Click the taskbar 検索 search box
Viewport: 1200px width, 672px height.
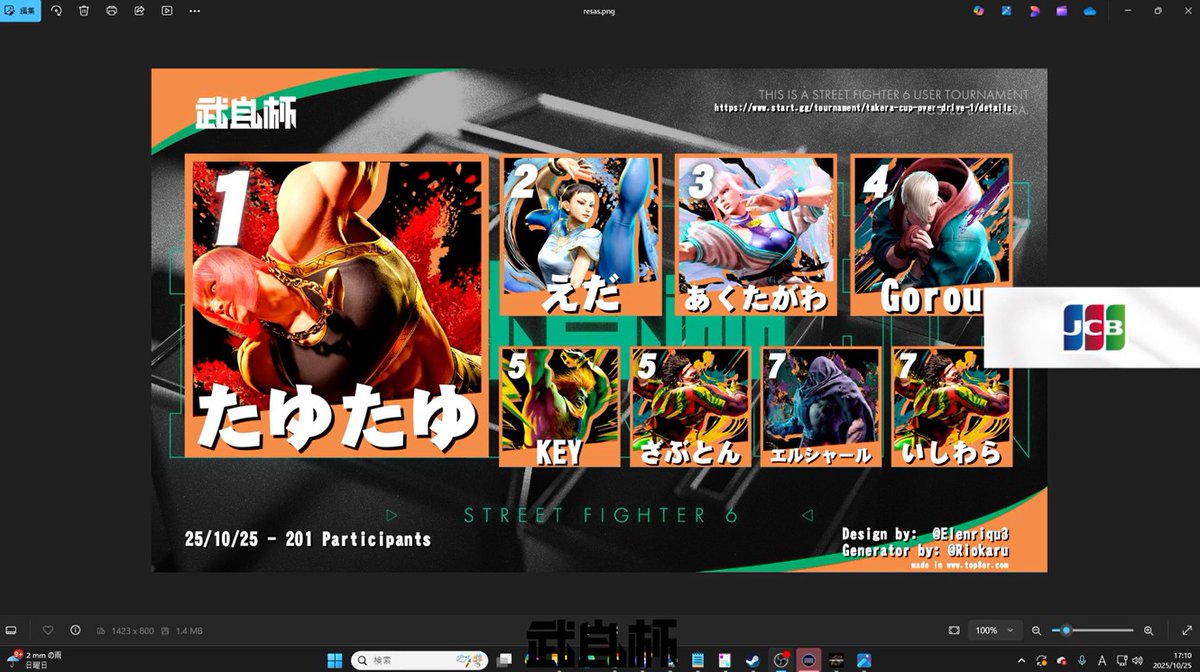pyautogui.click(x=420, y=660)
